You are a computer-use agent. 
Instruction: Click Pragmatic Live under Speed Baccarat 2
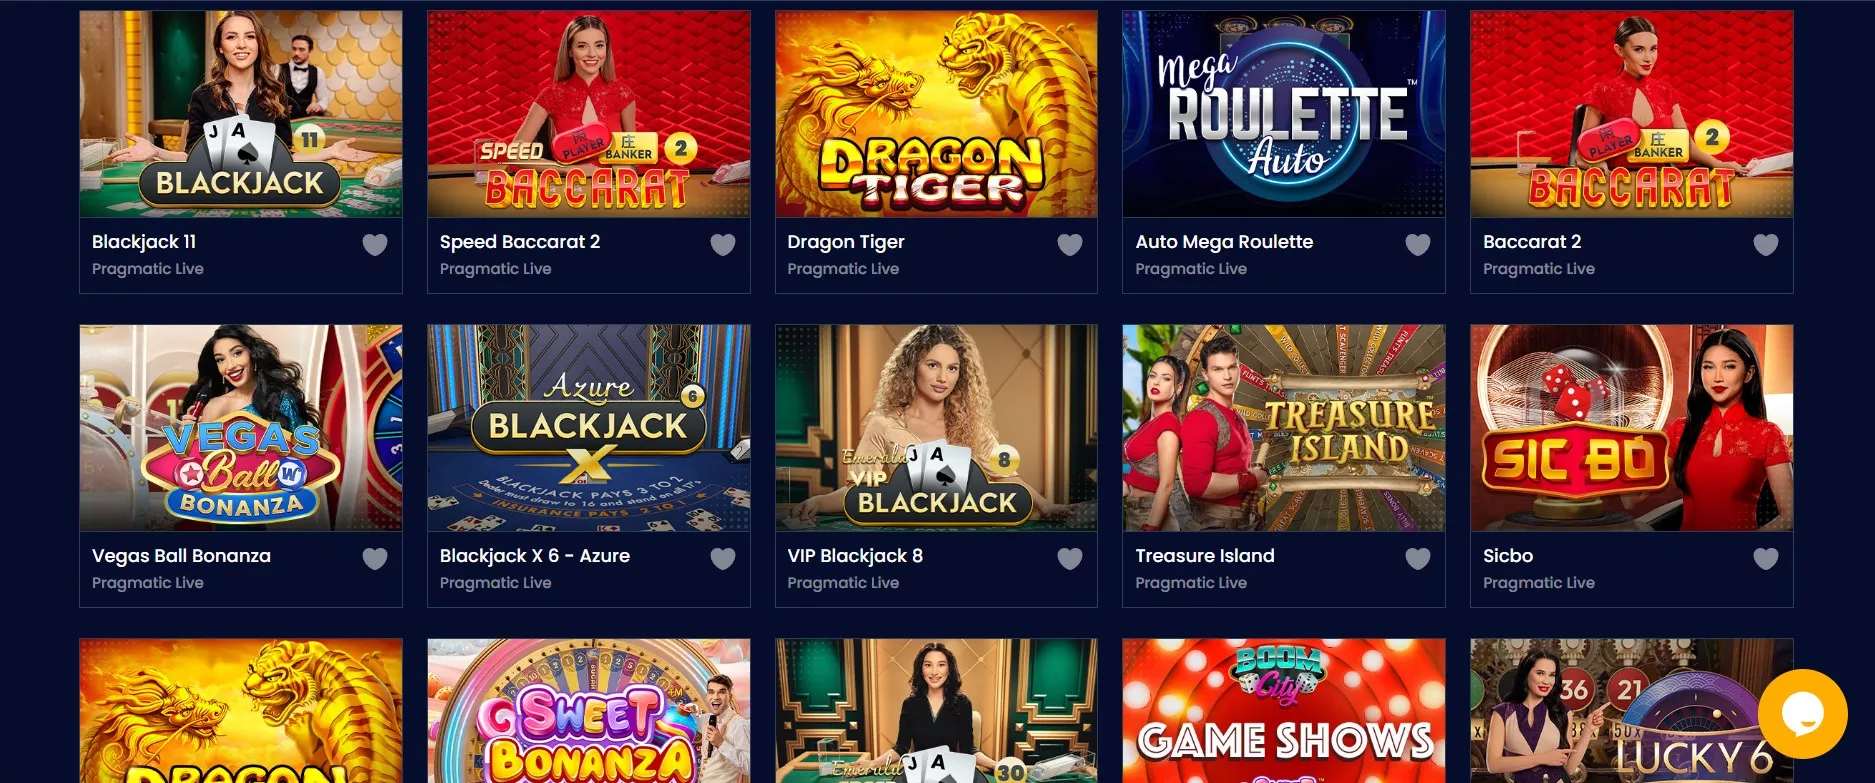tap(495, 269)
